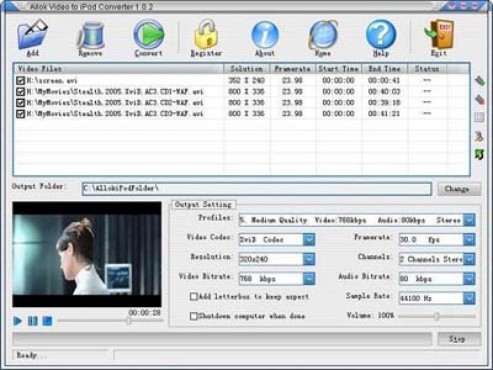Click the Stop button by the progress bar
Viewport: 493px width, 370px height.
click(x=459, y=339)
